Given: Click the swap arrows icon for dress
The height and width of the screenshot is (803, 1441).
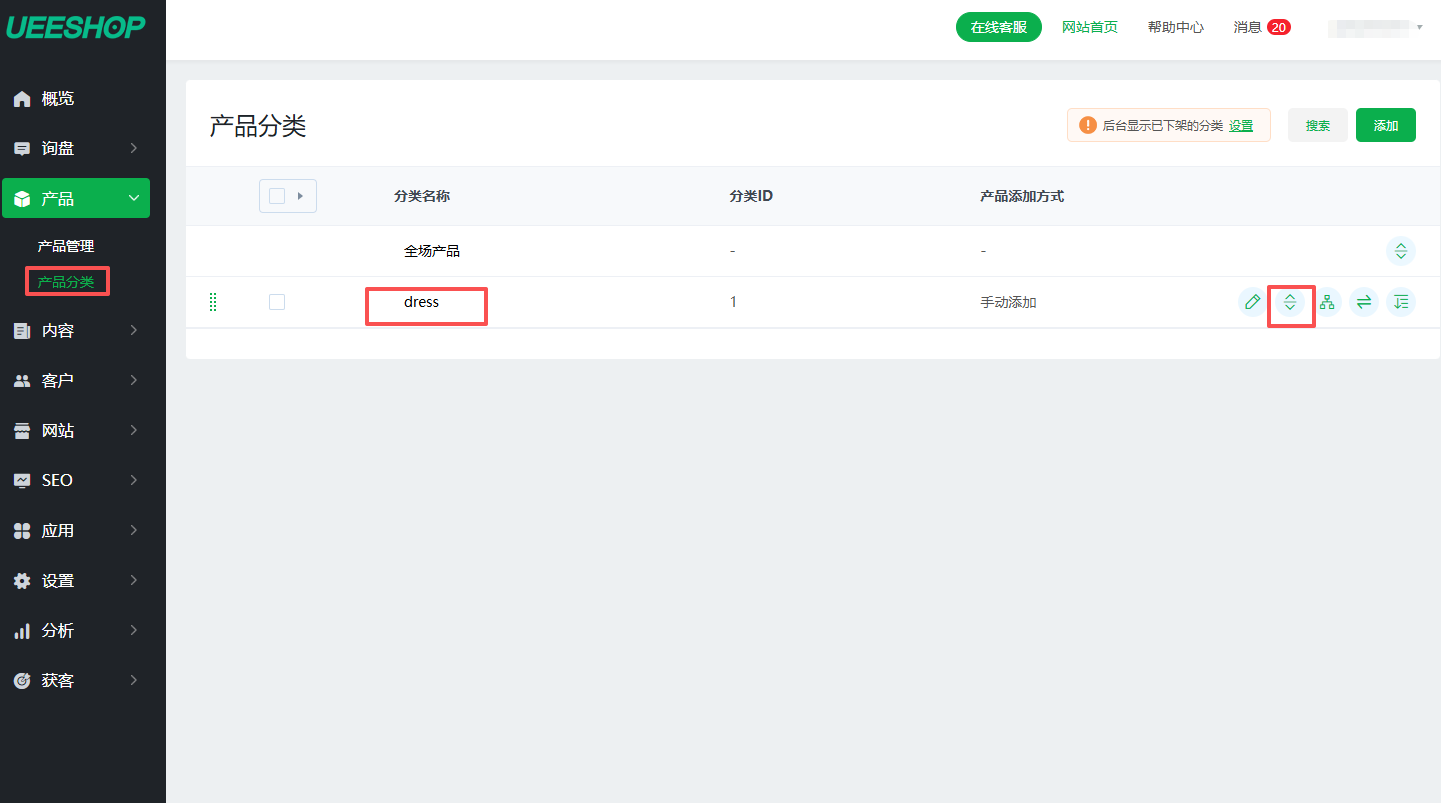Looking at the screenshot, I should (x=1364, y=302).
